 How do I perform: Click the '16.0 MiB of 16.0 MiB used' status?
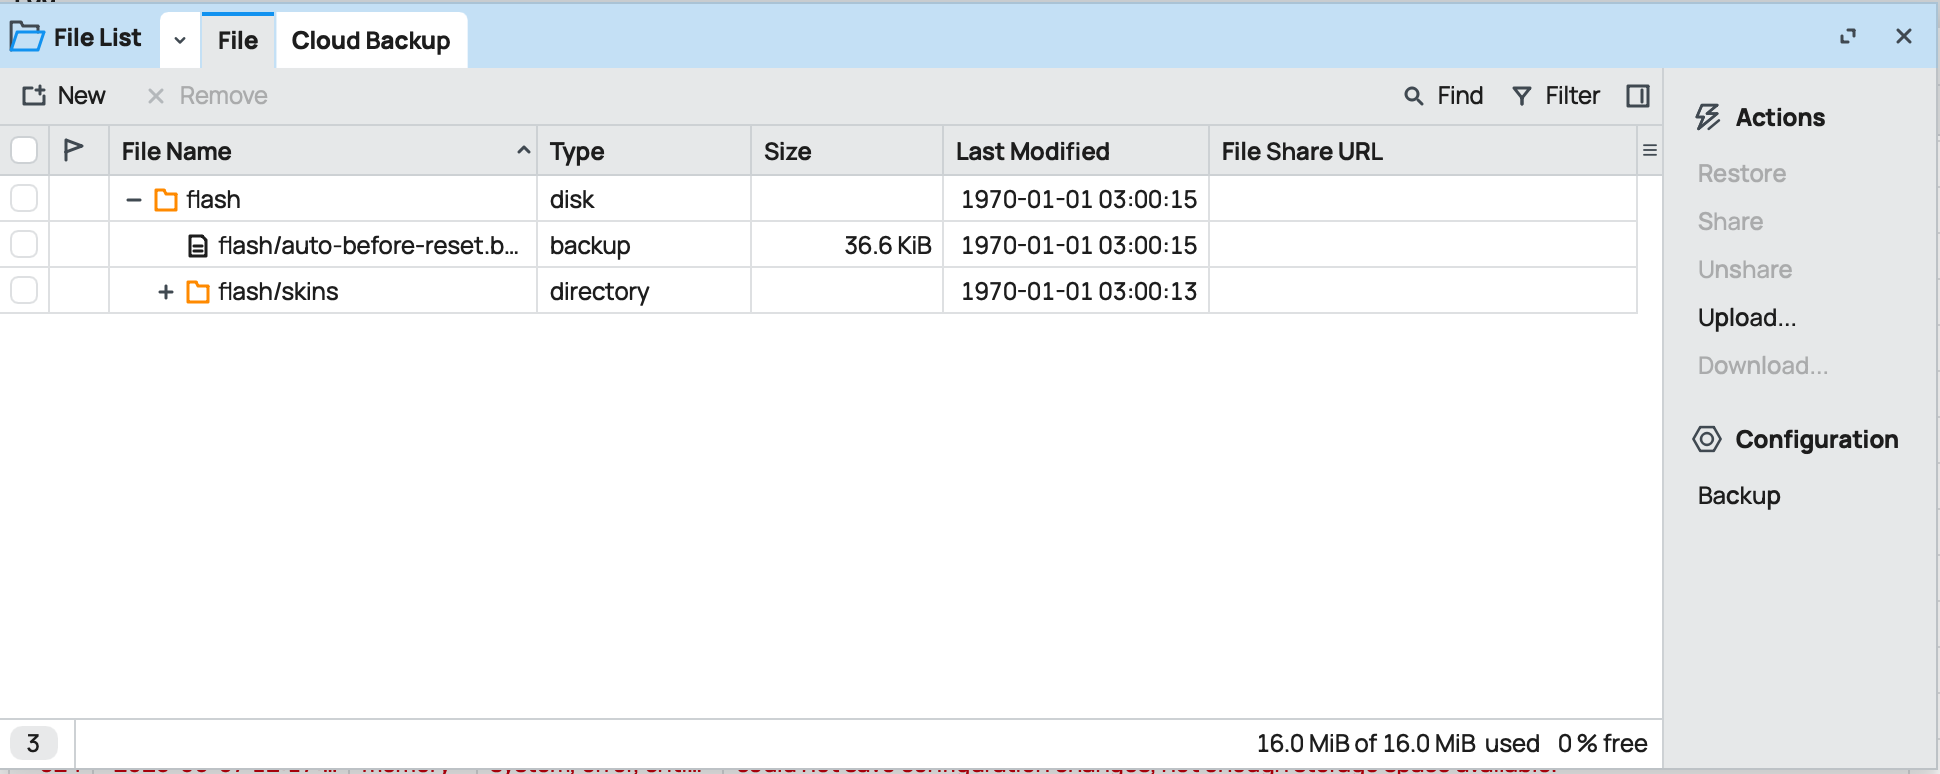(1398, 743)
